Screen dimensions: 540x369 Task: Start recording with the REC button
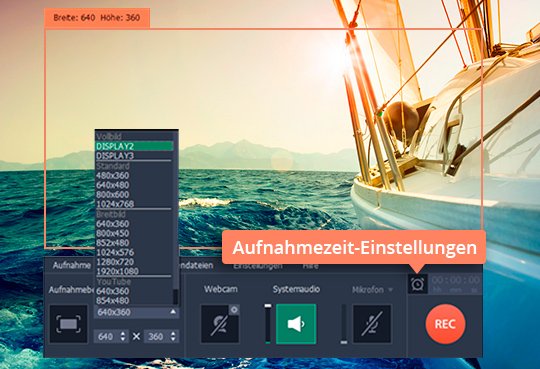pyautogui.click(x=445, y=324)
